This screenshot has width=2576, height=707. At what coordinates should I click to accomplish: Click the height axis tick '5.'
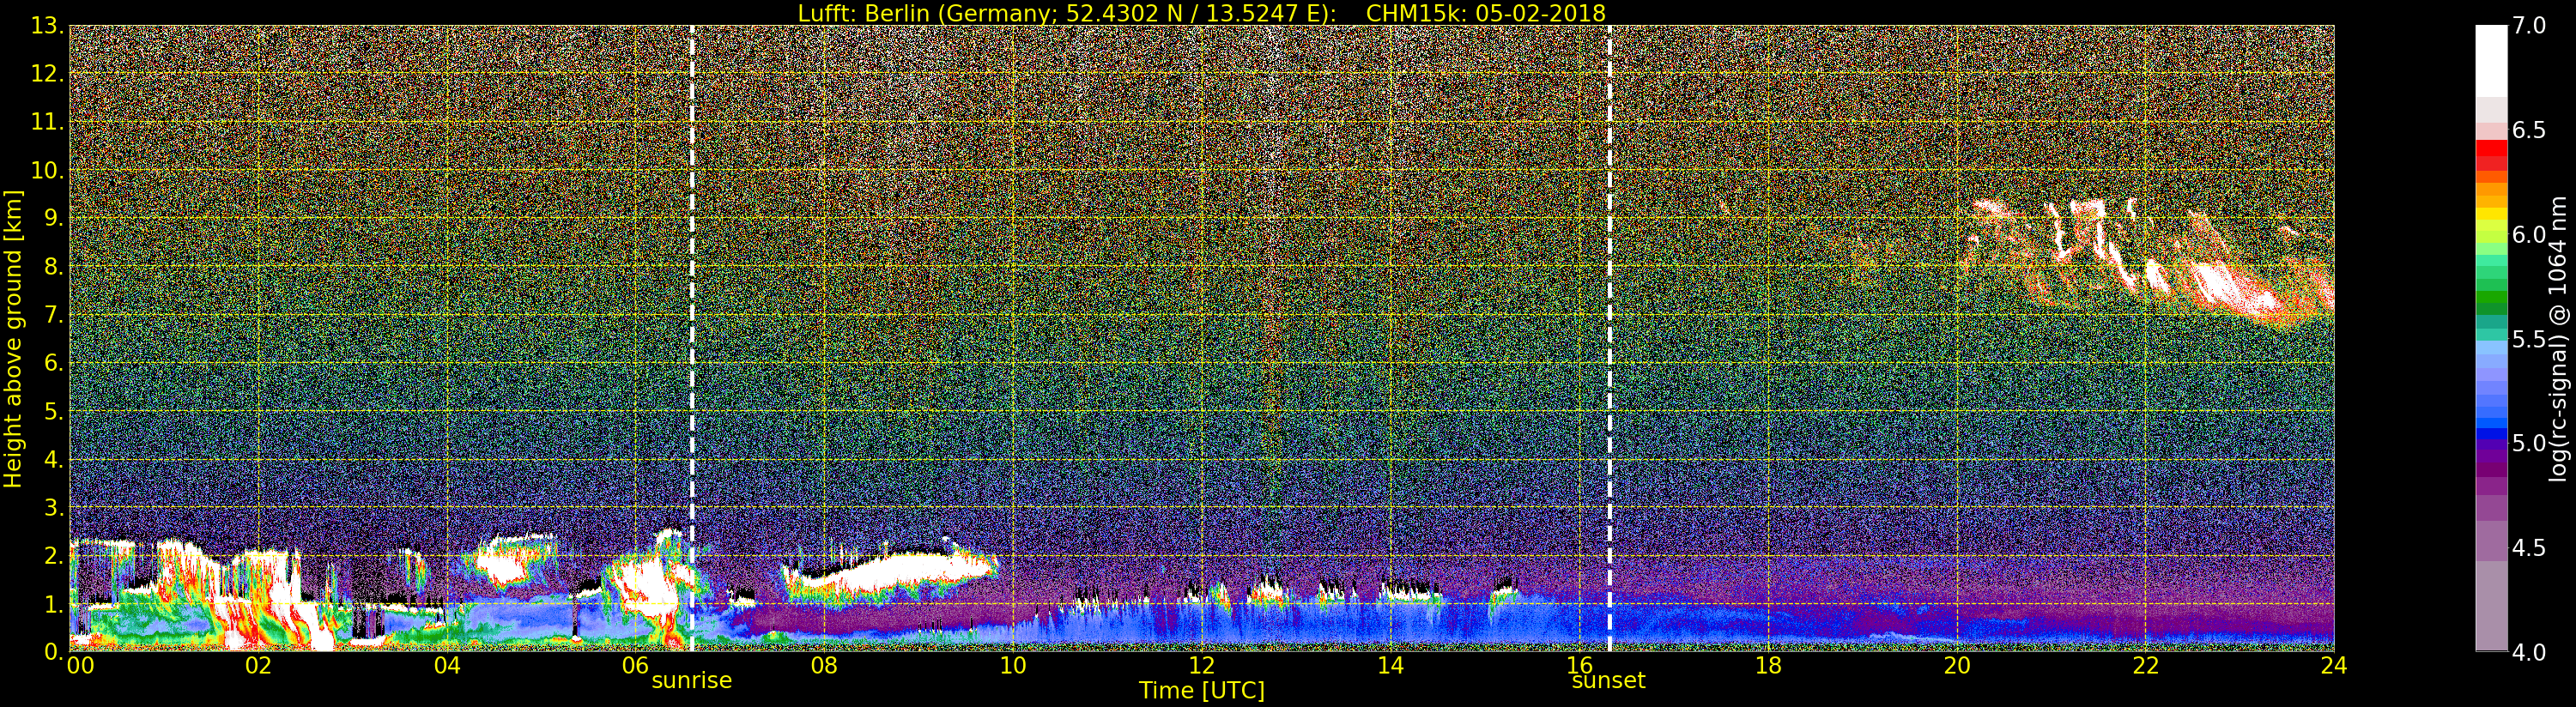(x=52, y=411)
